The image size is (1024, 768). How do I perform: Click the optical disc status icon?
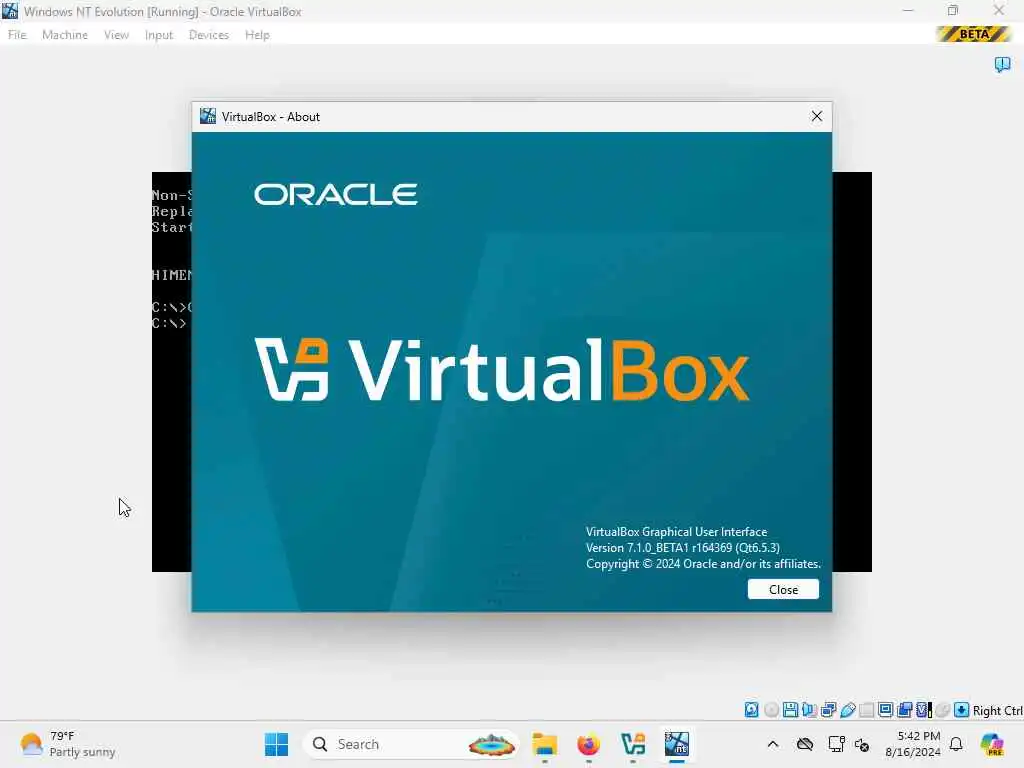tap(771, 710)
